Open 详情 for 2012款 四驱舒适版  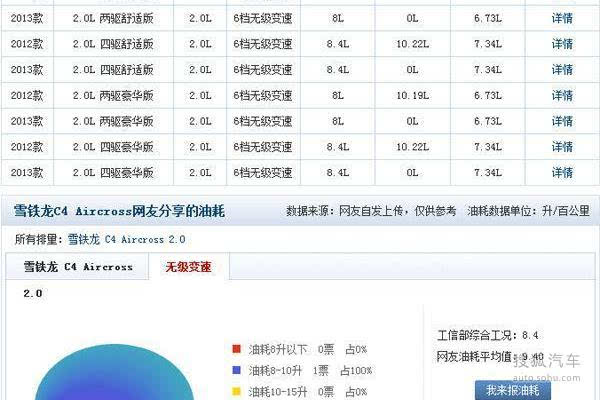tap(562, 44)
